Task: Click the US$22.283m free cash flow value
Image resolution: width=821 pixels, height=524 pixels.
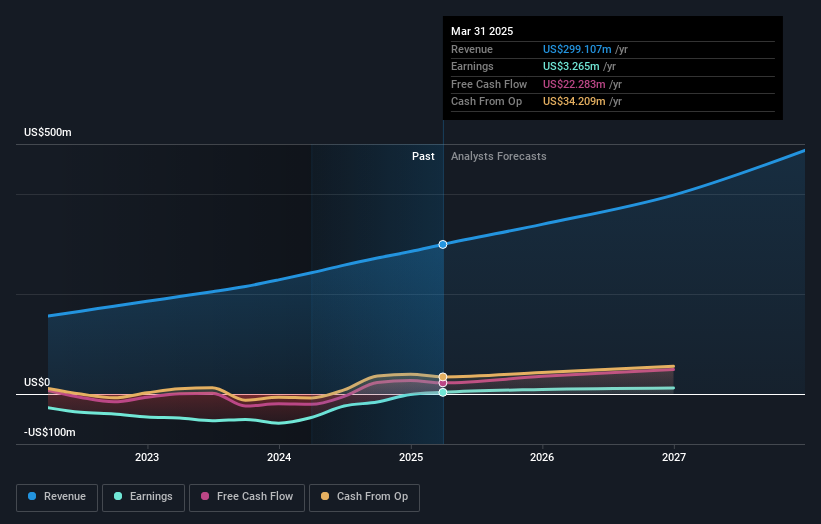Action: click(574, 84)
